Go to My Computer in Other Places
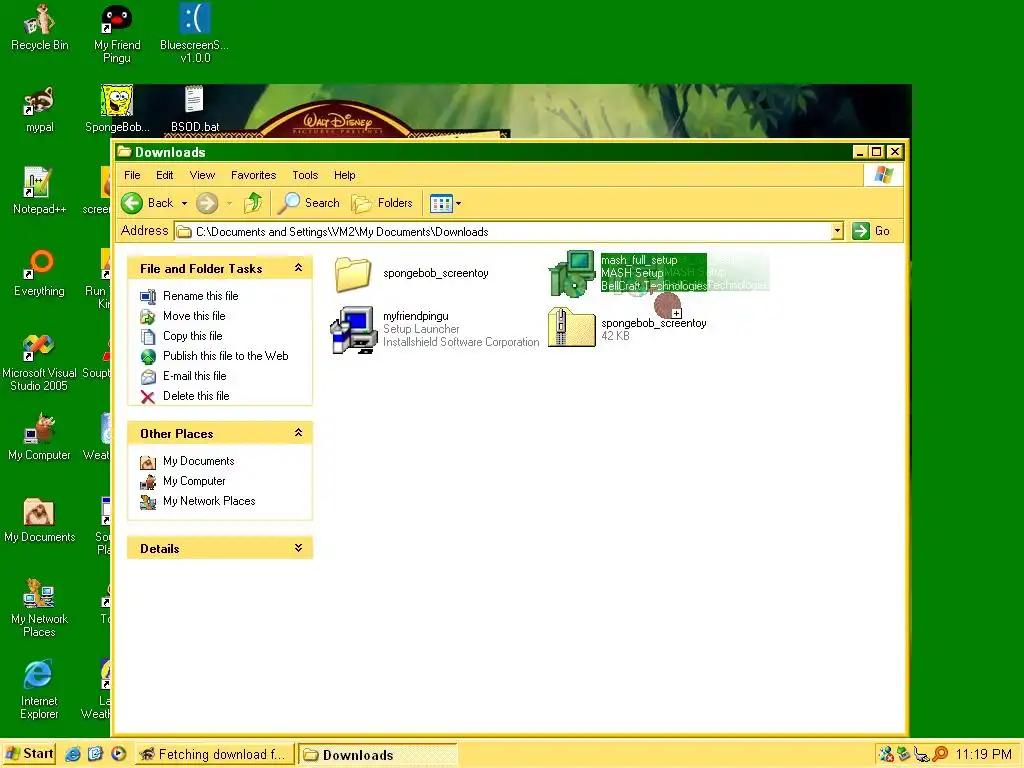1024x768 pixels. tap(183, 481)
